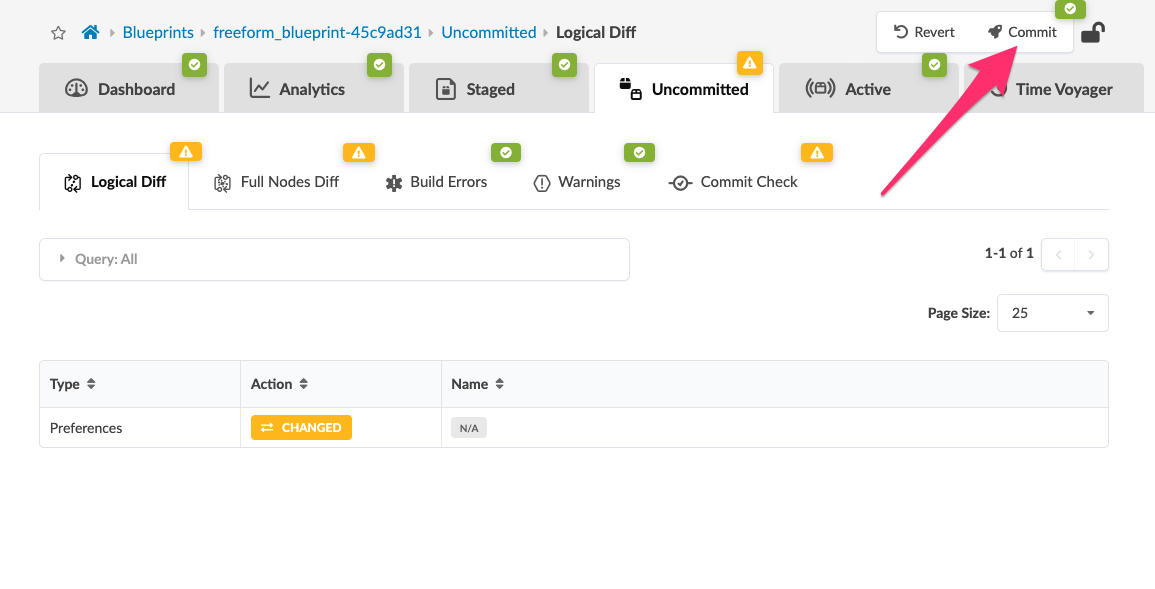1155x589 pixels.
Task: Click the warning badge above Full Nodes Diff
Action: click(358, 153)
